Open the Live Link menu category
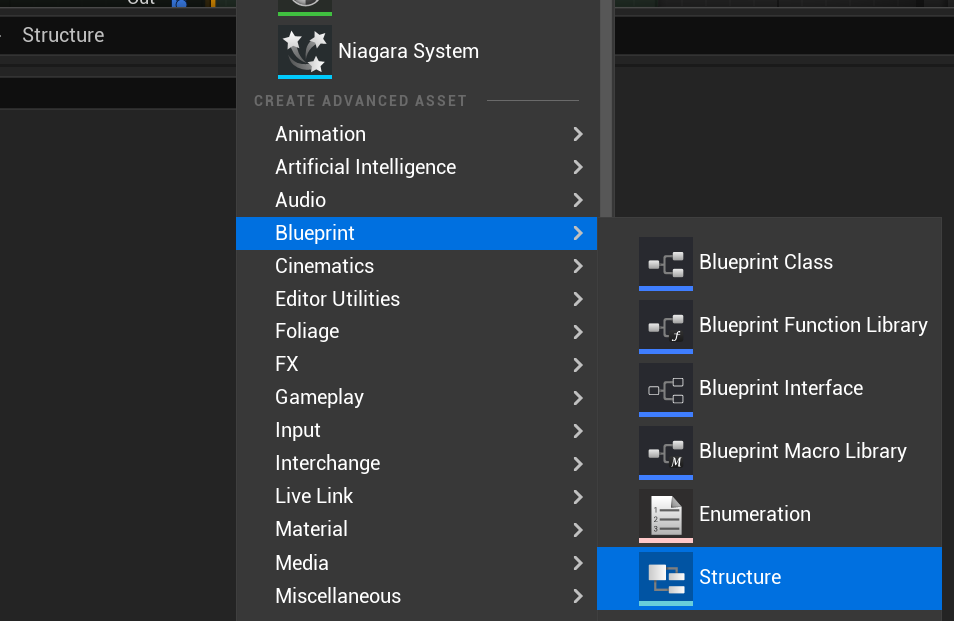Image resolution: width=954 pixels, height=621 pixels. coord(416,496)
